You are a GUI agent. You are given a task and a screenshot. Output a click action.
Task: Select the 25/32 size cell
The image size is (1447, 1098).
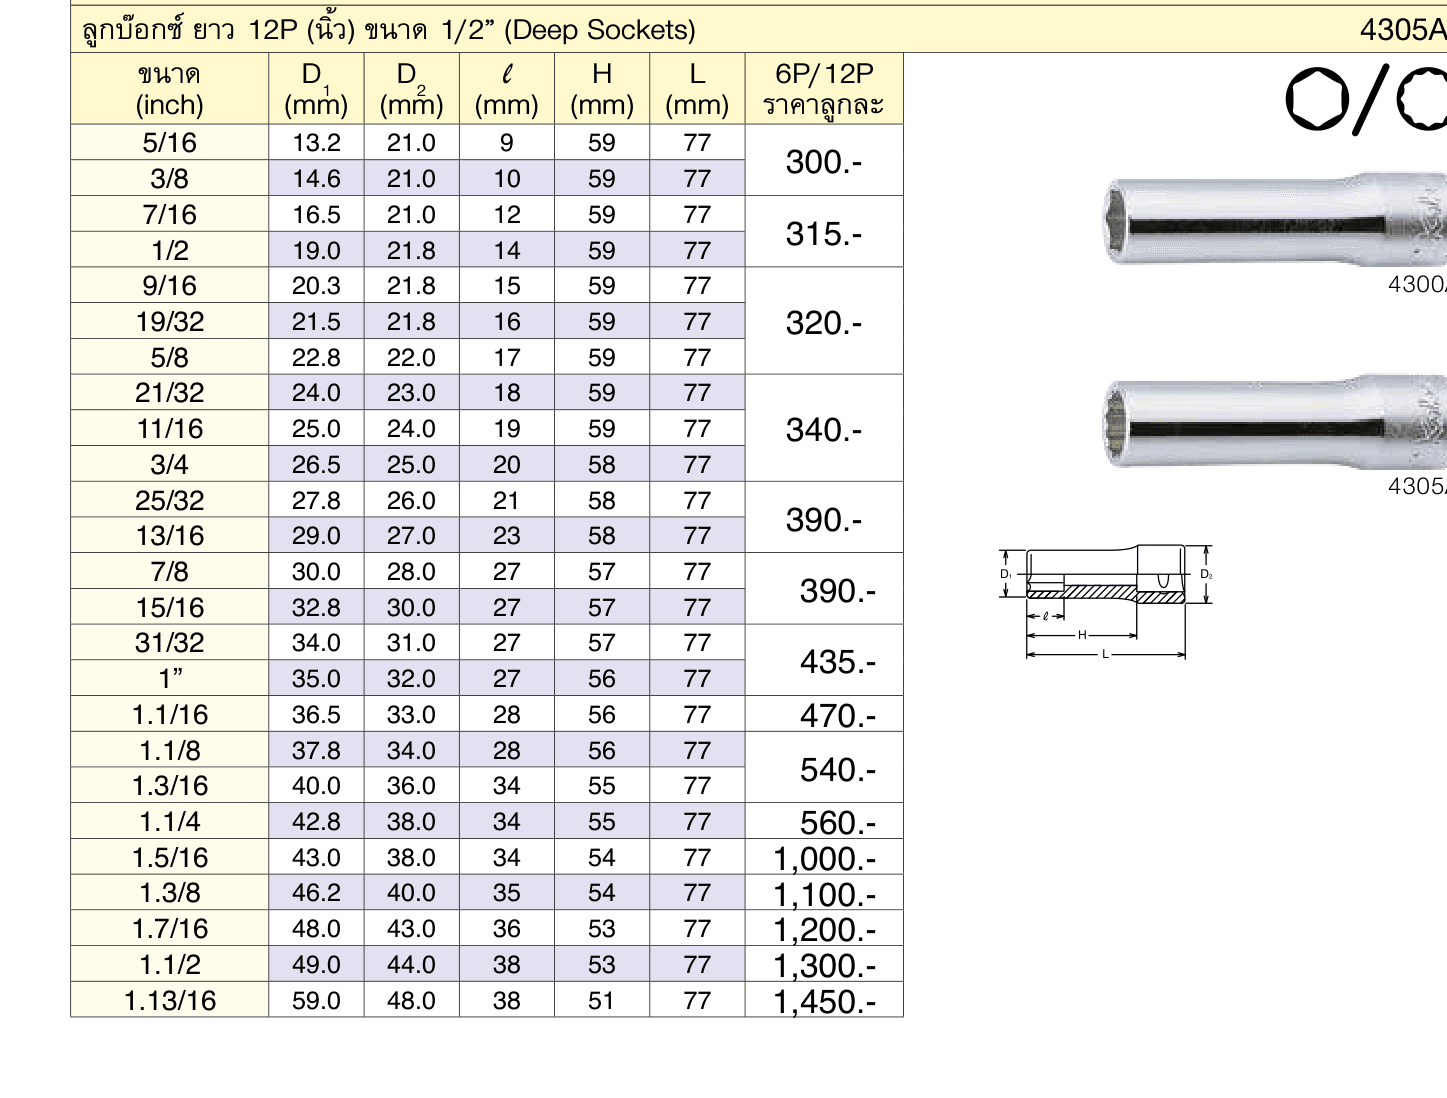coord(170,500)
